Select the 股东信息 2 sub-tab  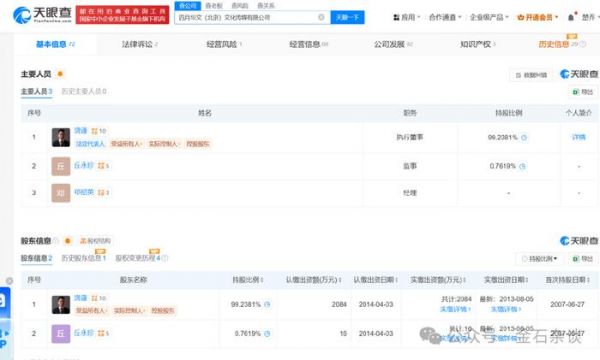click(x=36, y=258)
